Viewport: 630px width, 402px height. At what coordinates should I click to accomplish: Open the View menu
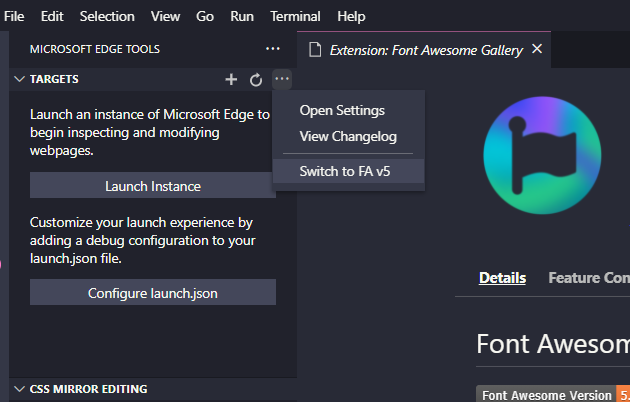165,16
